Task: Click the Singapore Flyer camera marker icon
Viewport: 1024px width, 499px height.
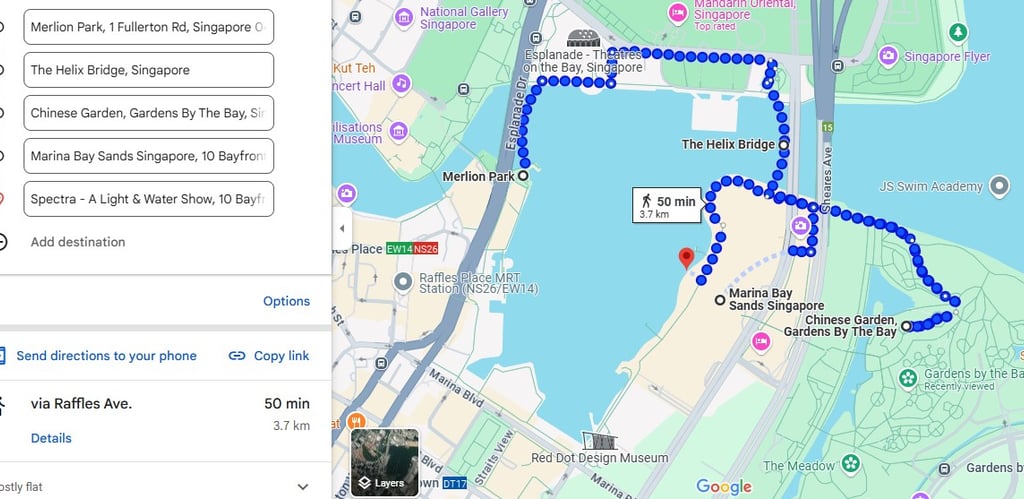Action: pos(888,56)
